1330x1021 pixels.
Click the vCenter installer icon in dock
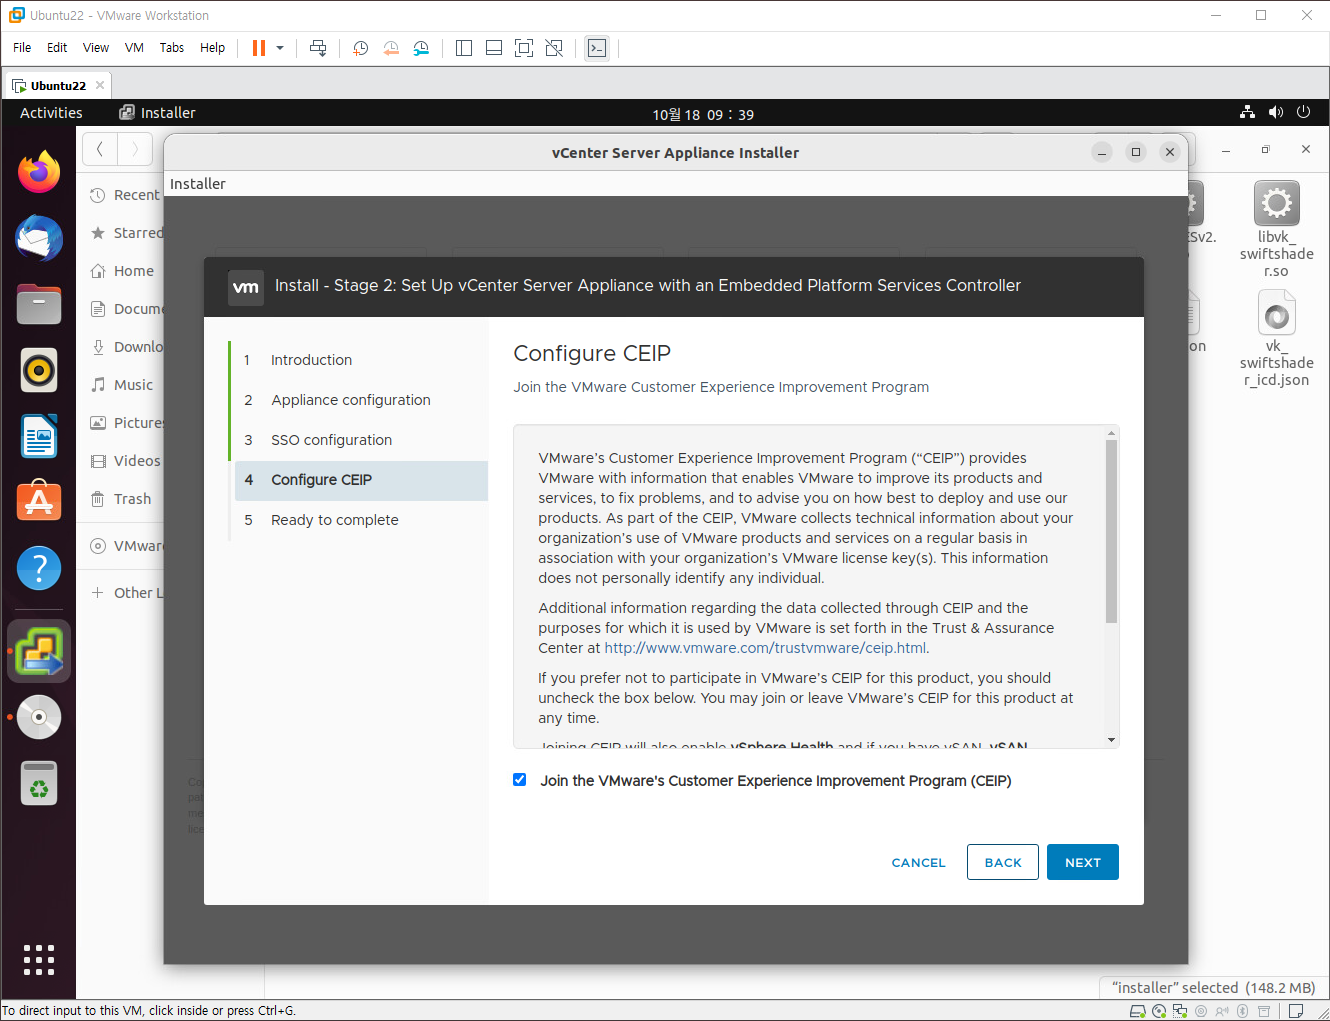(x=39, y=651)
